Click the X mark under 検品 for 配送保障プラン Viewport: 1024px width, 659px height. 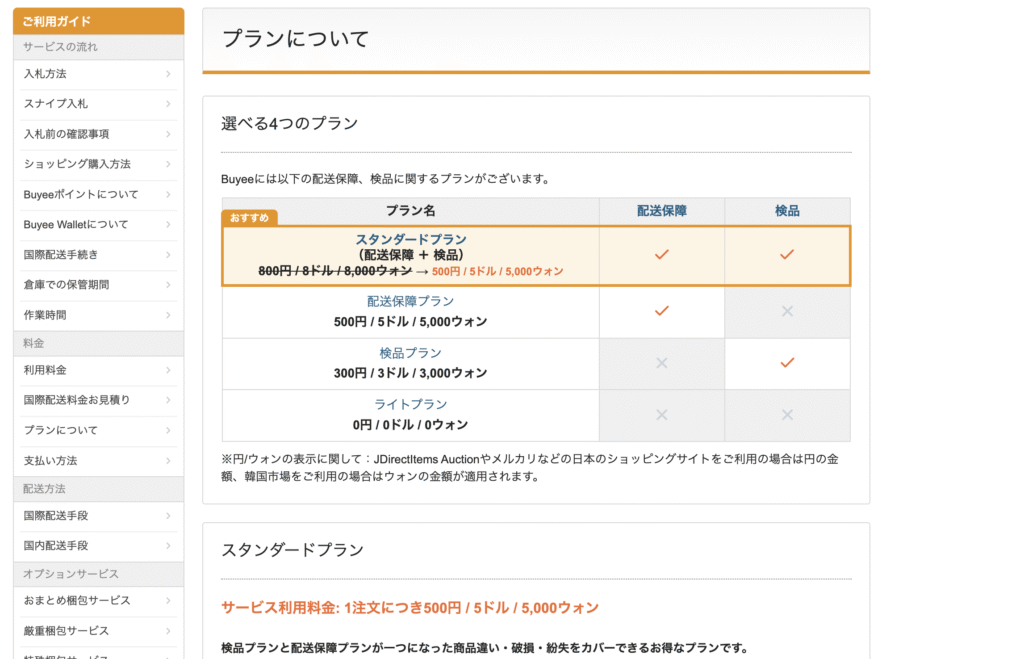787,311
